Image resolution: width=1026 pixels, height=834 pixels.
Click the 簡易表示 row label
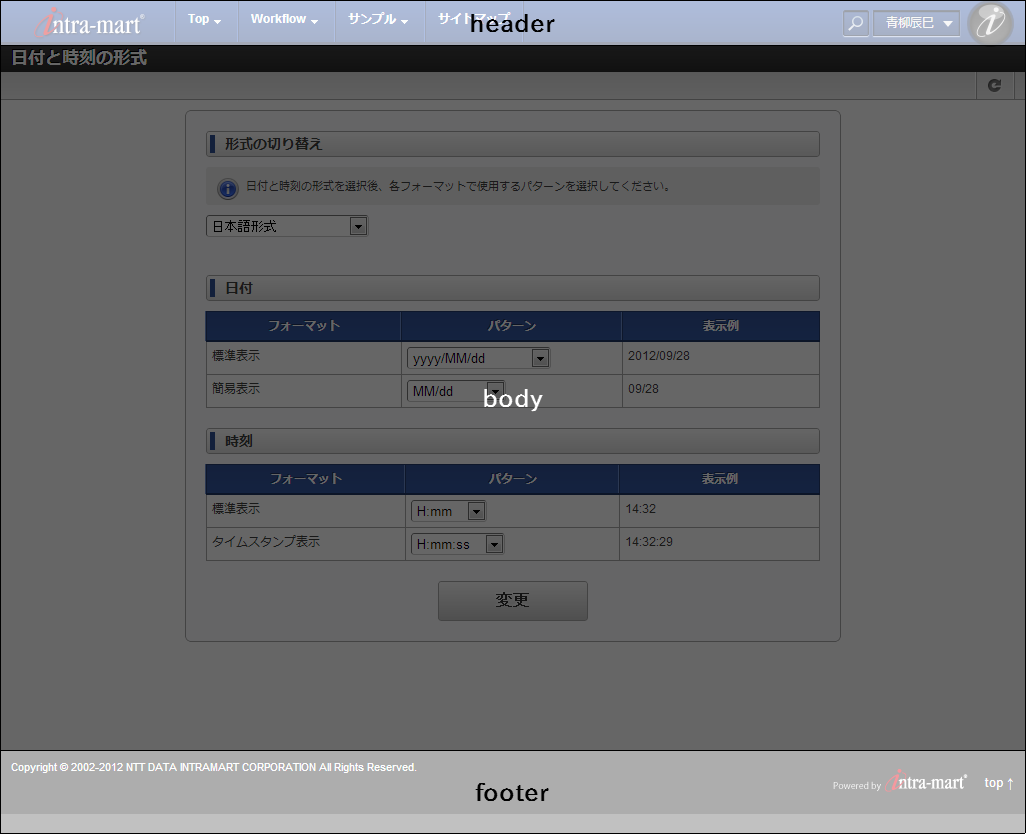236,389
